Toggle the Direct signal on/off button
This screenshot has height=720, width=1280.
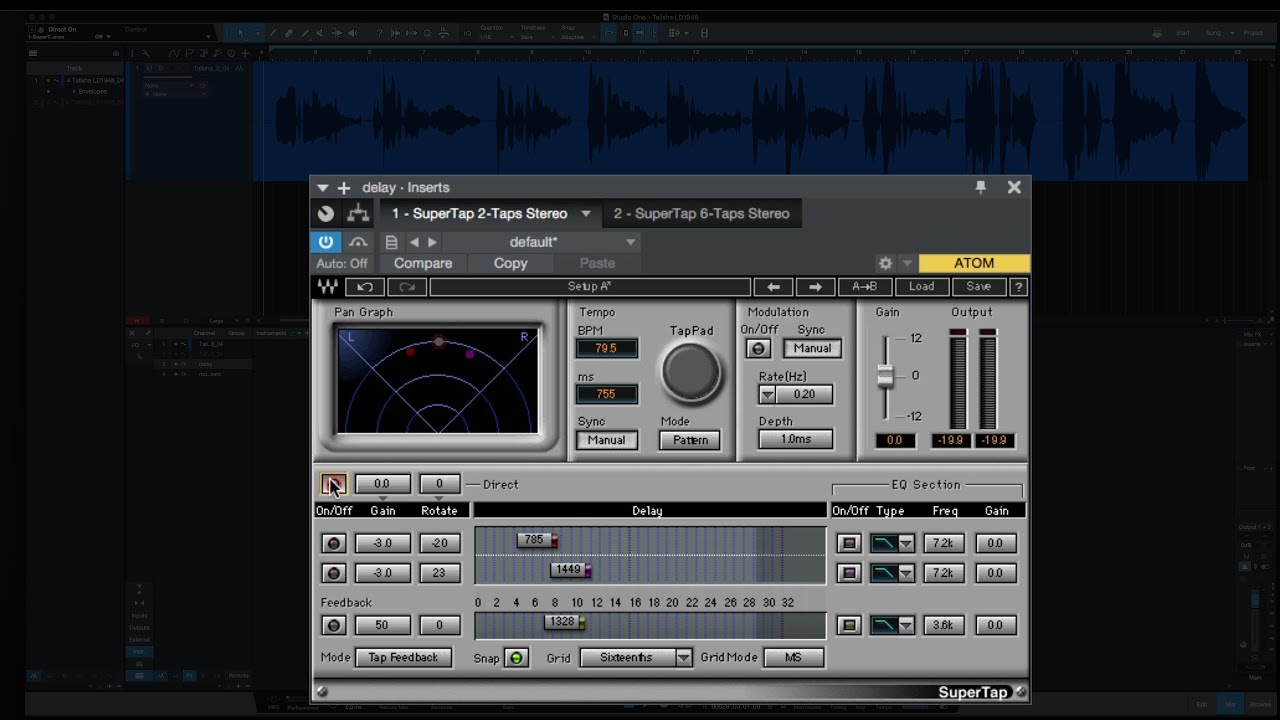[333, 484]
